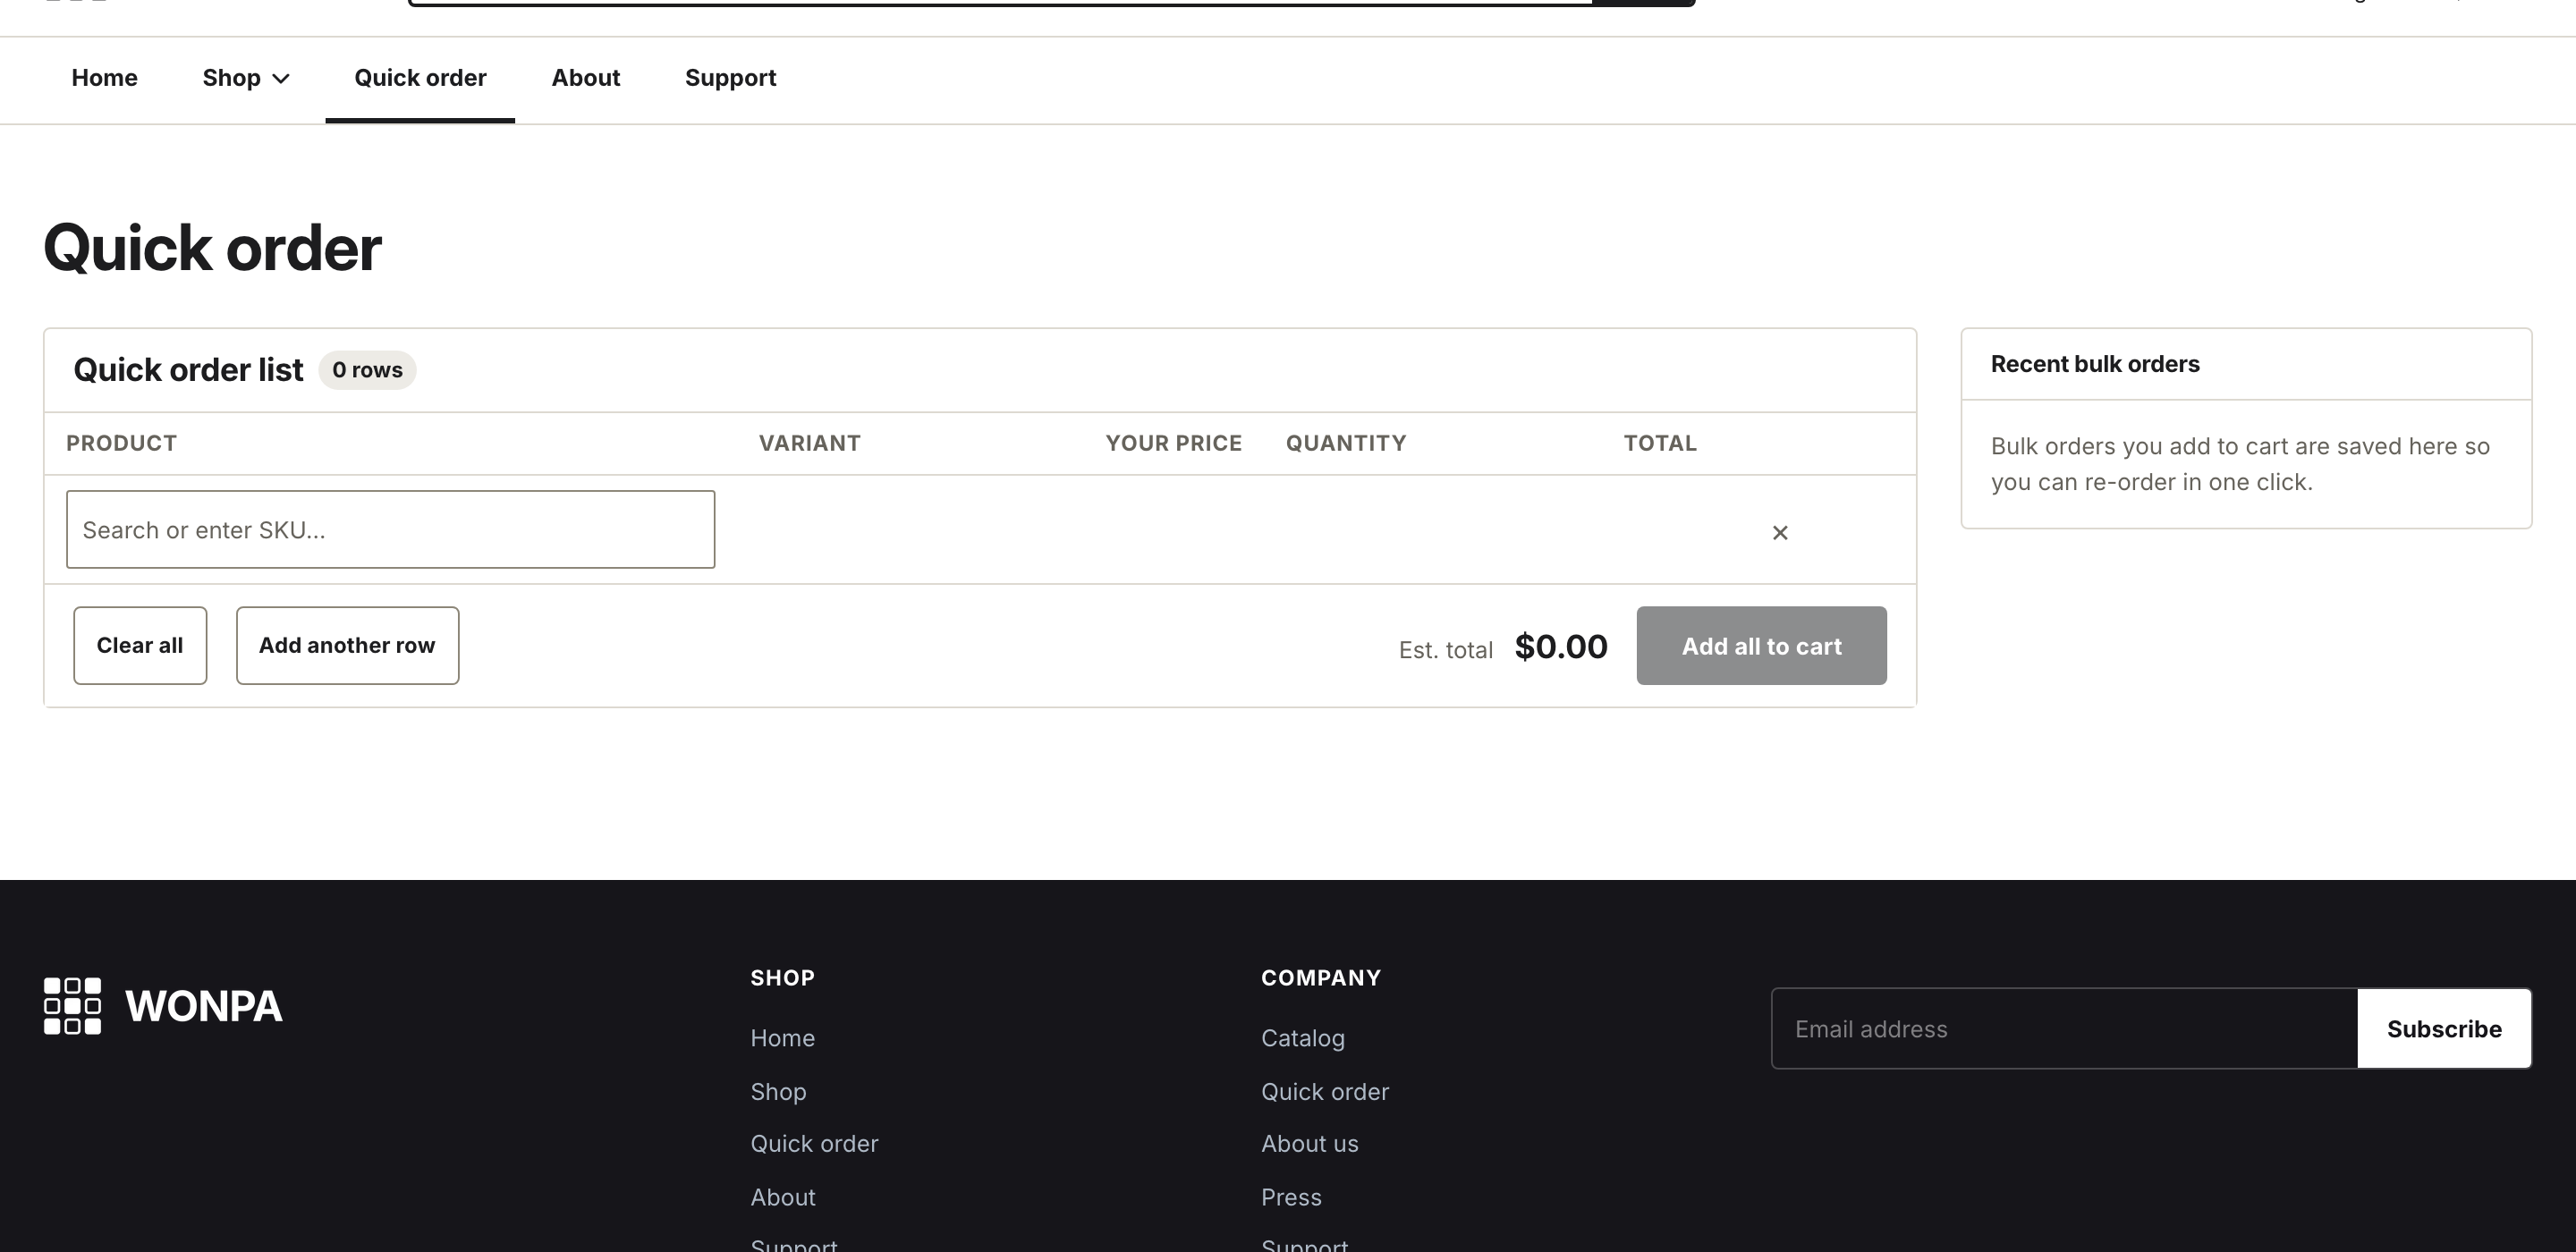Click the TOTAL column header
The height and width of the screenshot is (1252, 2576).
pos(1659,444)
